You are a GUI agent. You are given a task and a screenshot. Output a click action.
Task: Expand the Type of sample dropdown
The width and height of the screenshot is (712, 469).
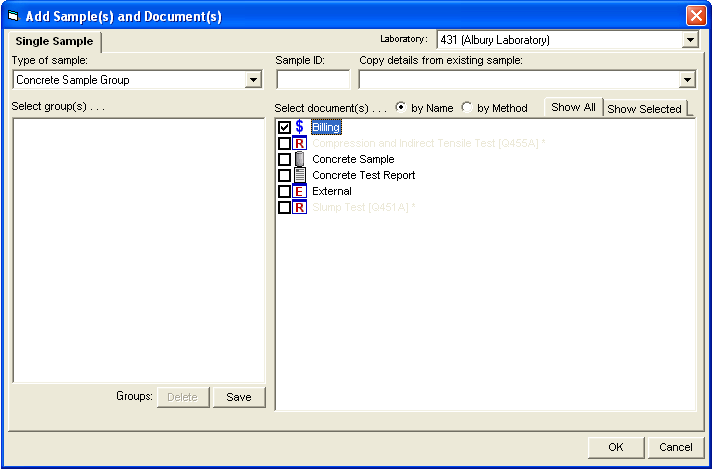point(254,80)
